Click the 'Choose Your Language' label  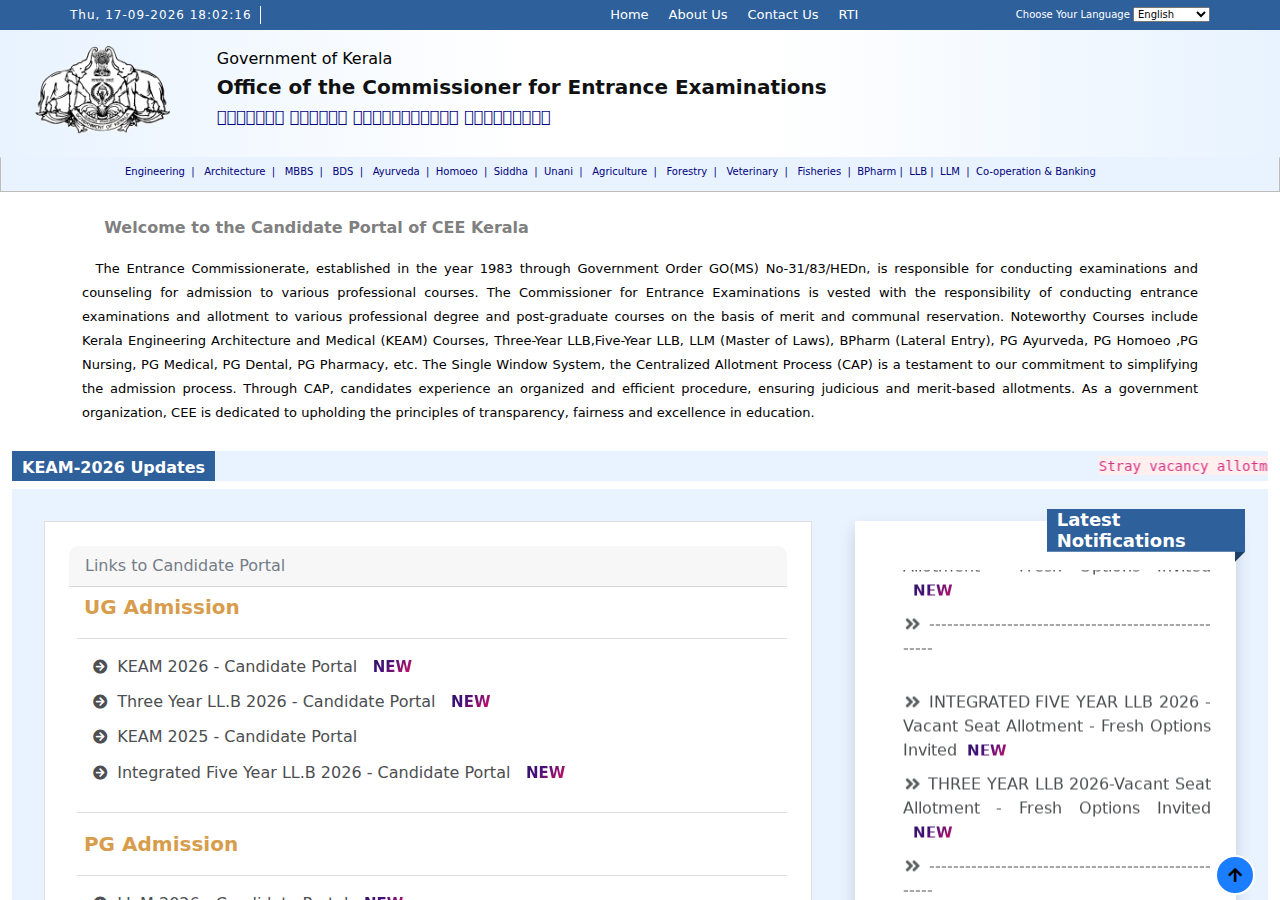[x=1073, y=15]
